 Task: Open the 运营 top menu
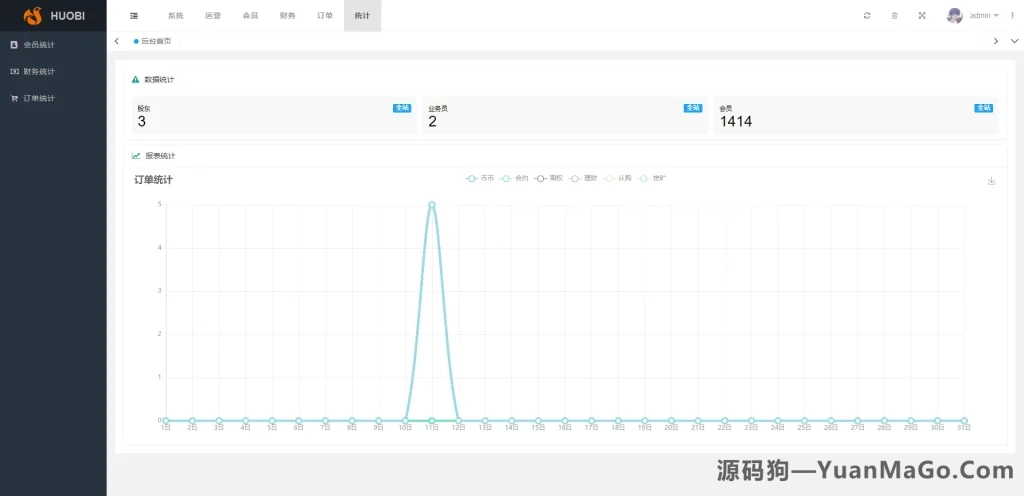click(x=213, y=16)
